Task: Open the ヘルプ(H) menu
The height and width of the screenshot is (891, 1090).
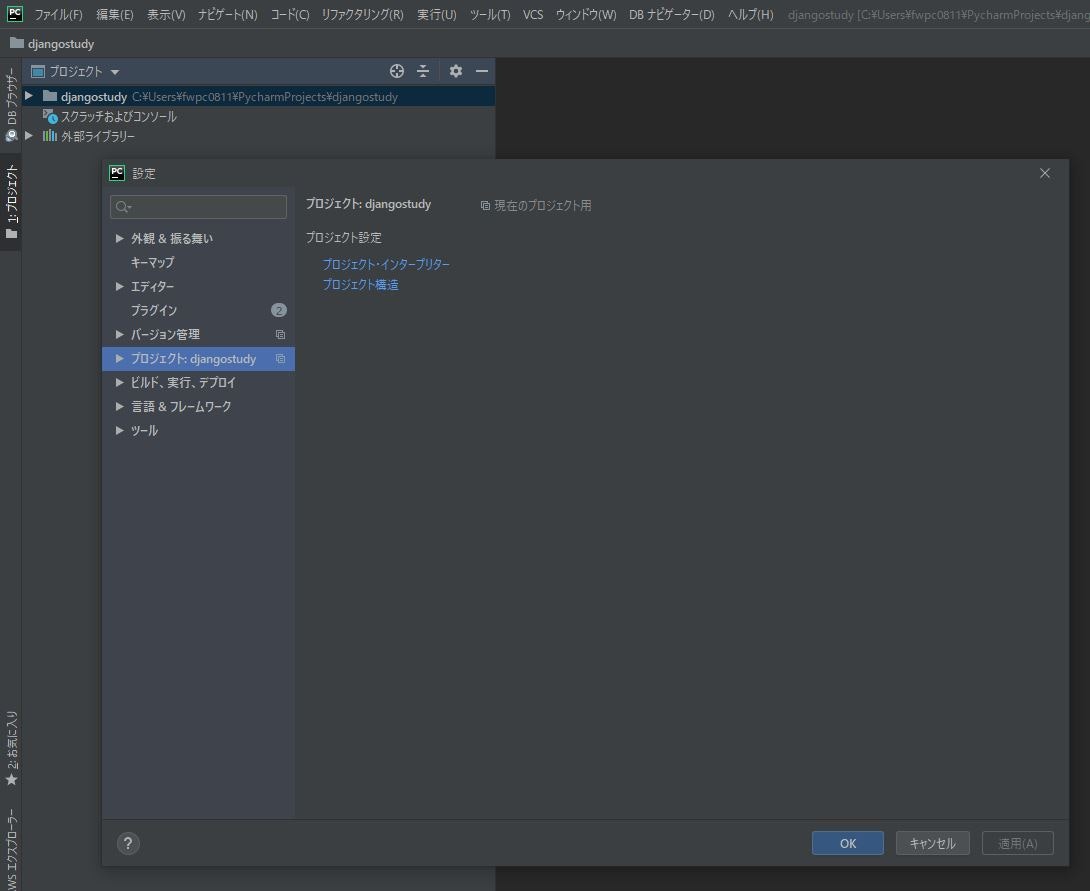Action: pos(751,15)
